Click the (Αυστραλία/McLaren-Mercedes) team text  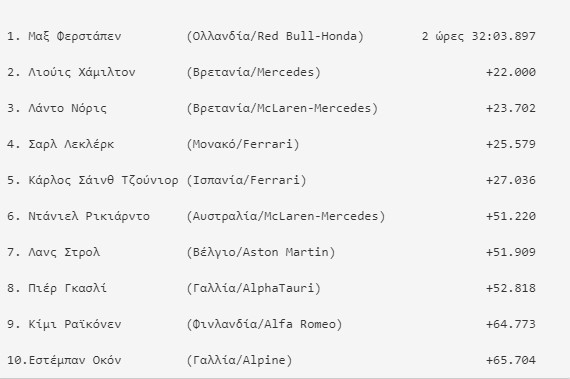coord(286,216)
